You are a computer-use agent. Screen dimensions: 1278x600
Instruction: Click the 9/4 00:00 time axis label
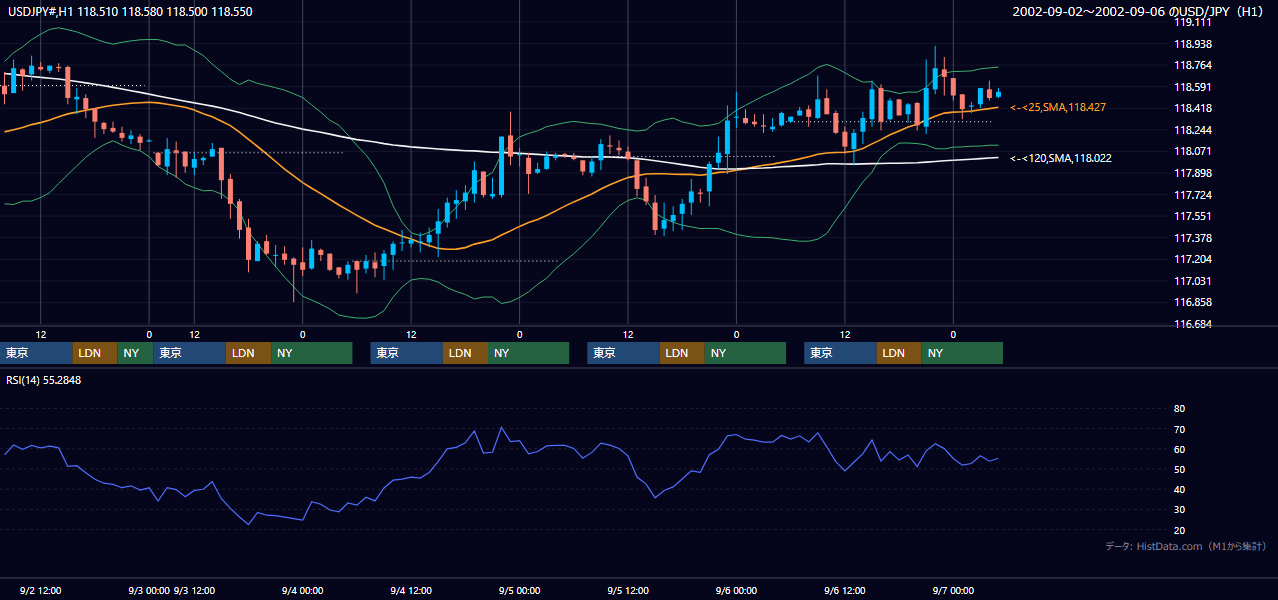303,591
